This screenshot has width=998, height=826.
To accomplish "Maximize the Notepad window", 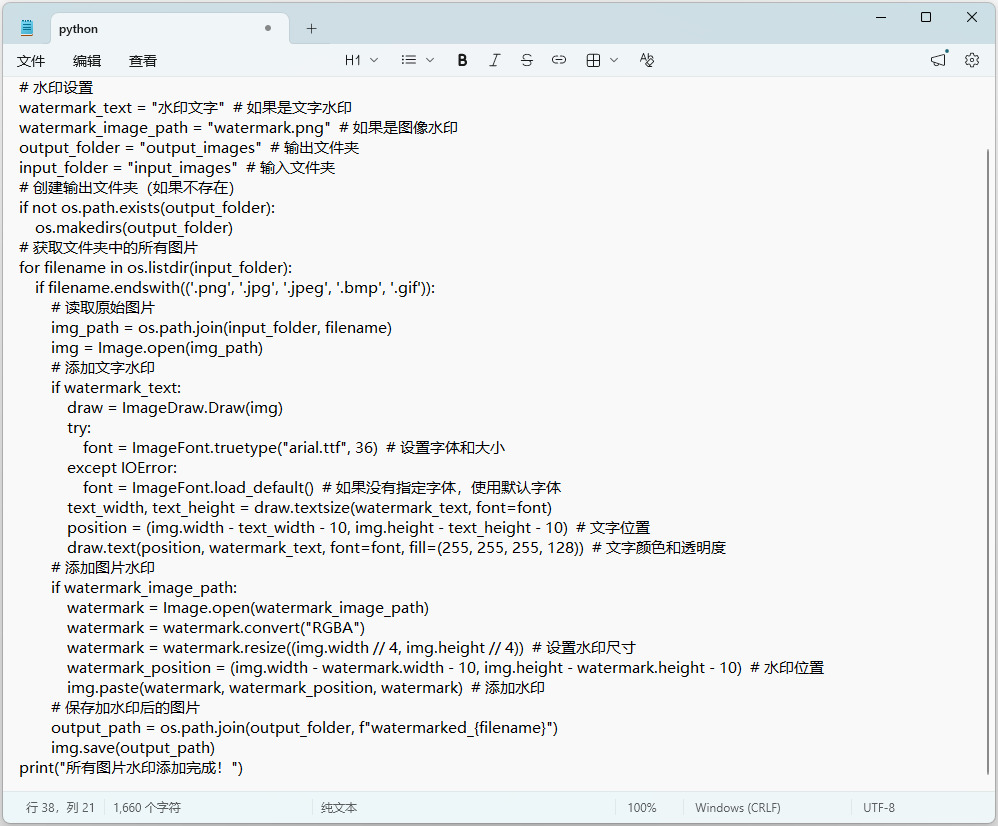I will coord(926,17).
